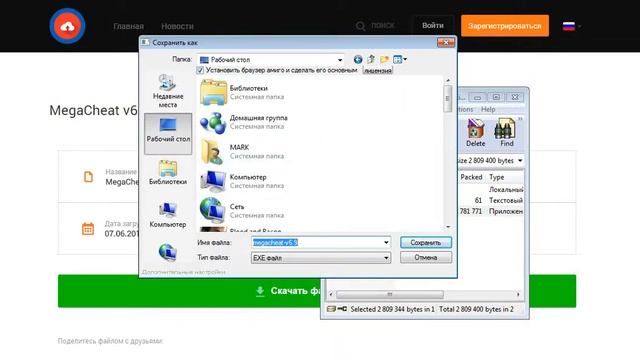Click the file list scroll down arrow
The image size is (640, 360).
448,227
